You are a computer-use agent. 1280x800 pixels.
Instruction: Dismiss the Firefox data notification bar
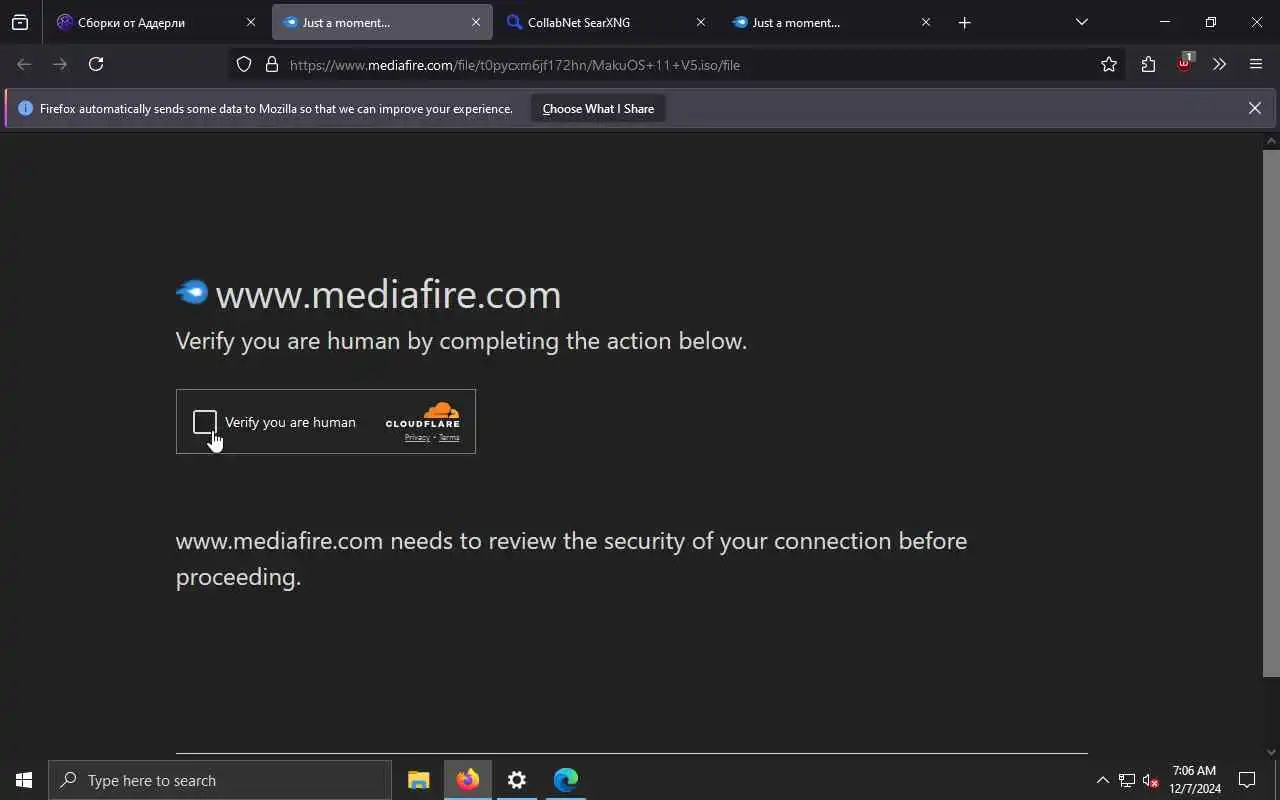[1255, 108]
